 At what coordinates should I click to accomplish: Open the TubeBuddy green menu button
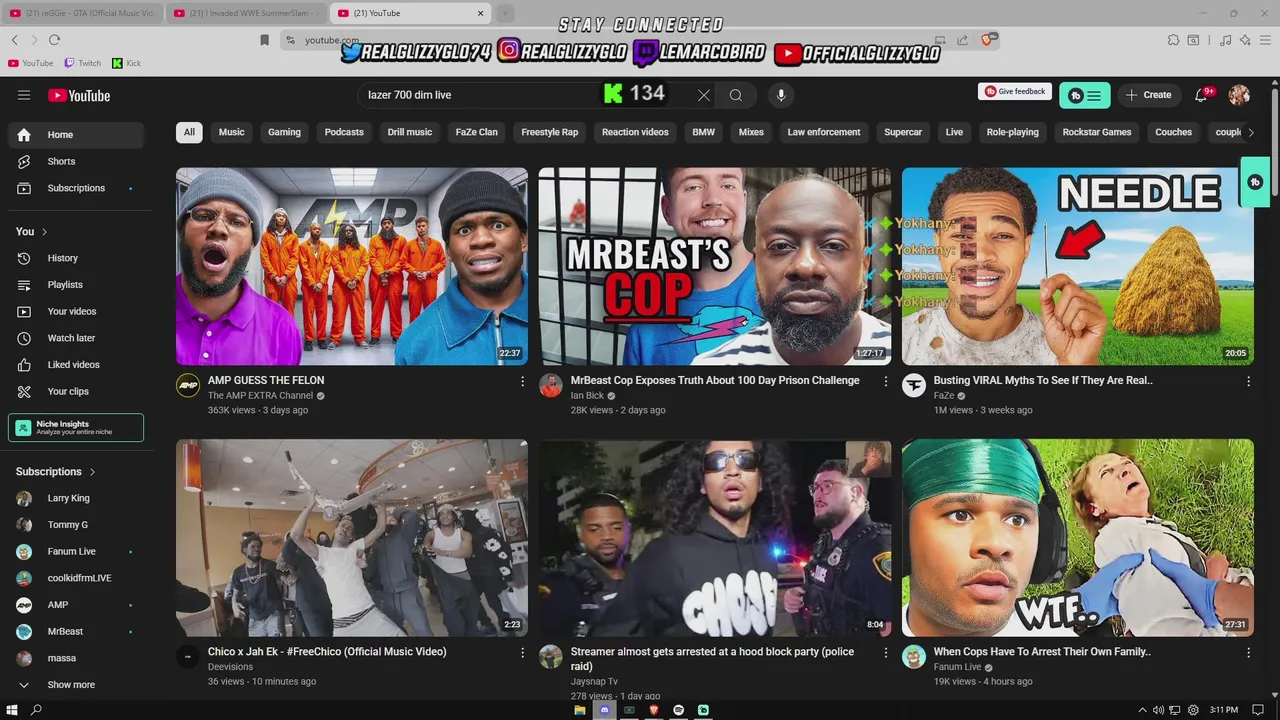[1085, 95]
